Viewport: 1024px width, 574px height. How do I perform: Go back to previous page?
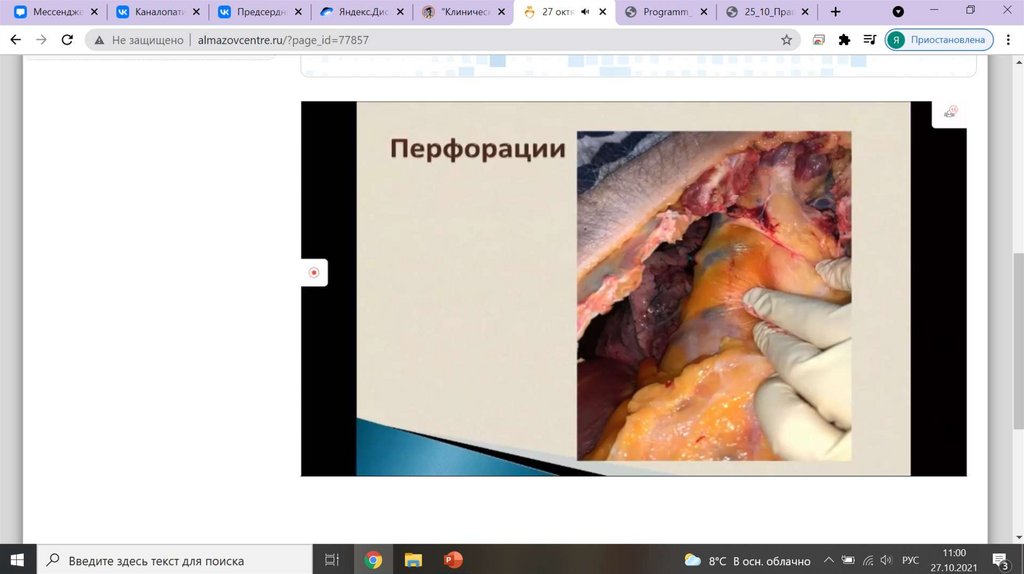[16, 40]
